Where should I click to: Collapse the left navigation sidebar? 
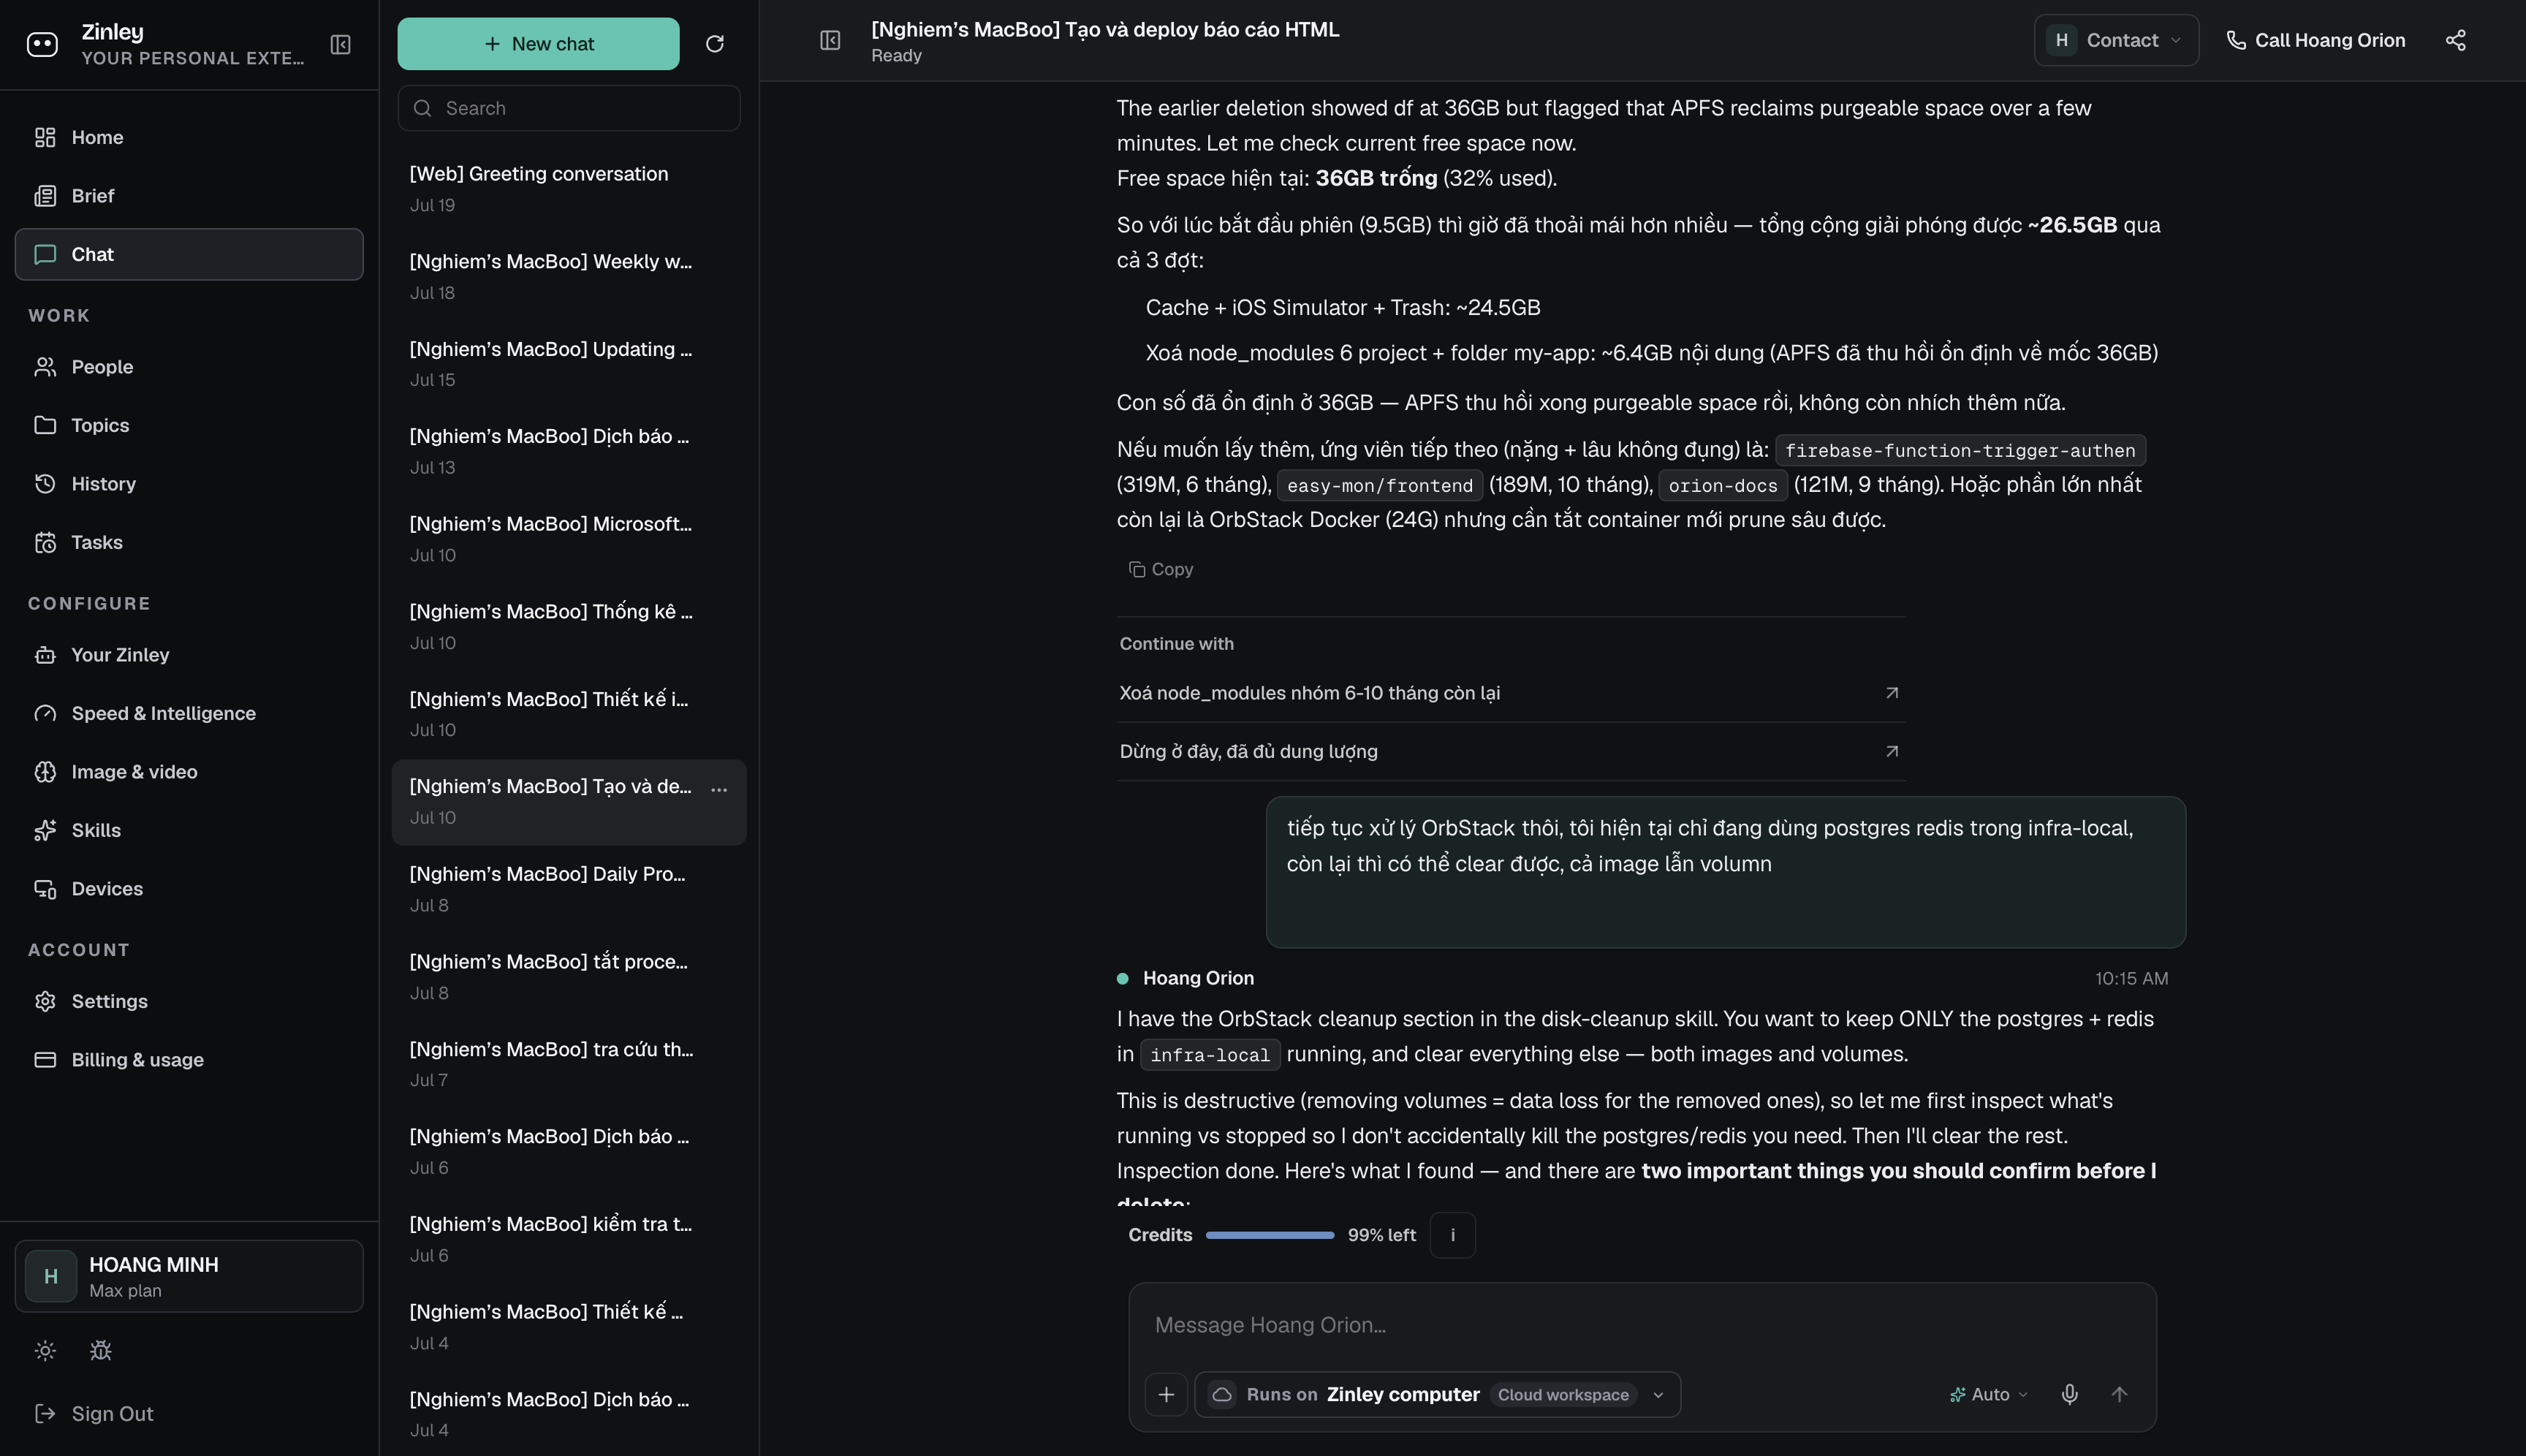click(x=340, y=44)
